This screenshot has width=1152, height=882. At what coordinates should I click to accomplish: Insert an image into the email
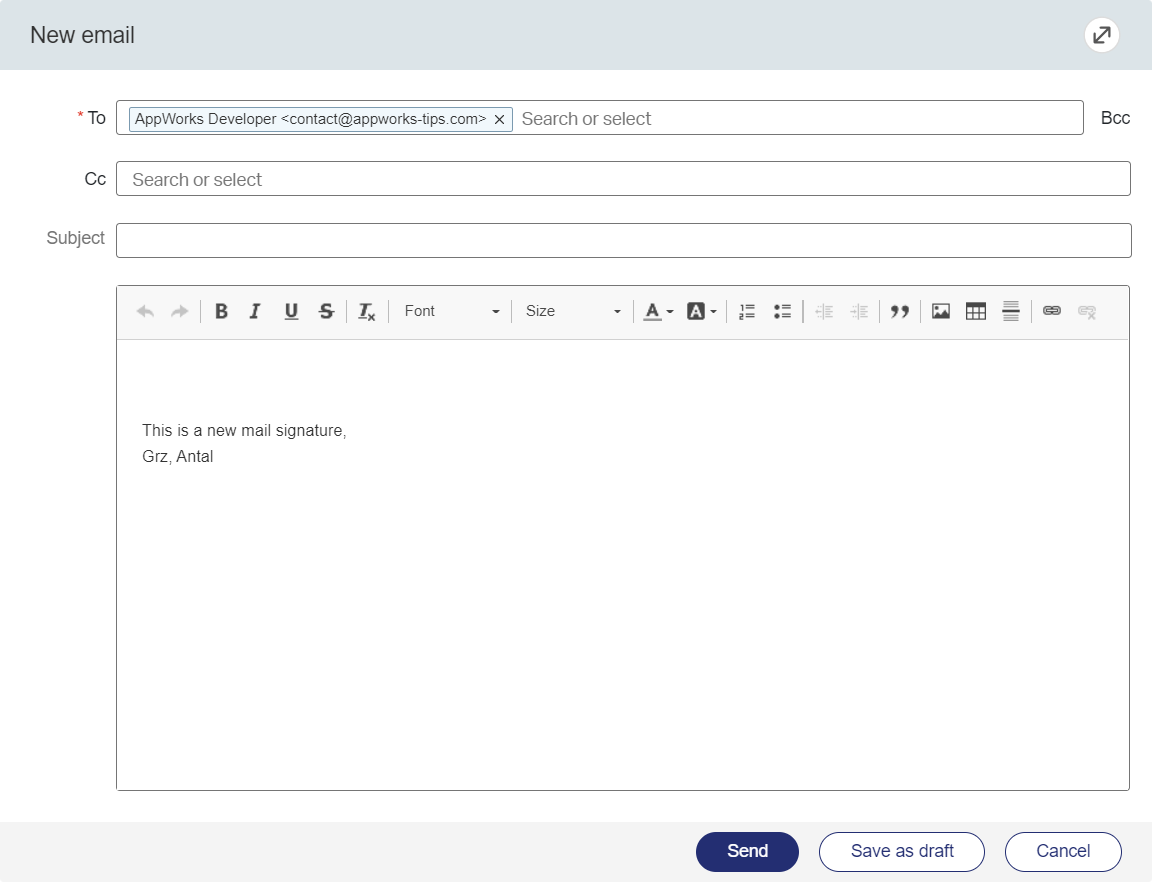click(x=940, y=311)
